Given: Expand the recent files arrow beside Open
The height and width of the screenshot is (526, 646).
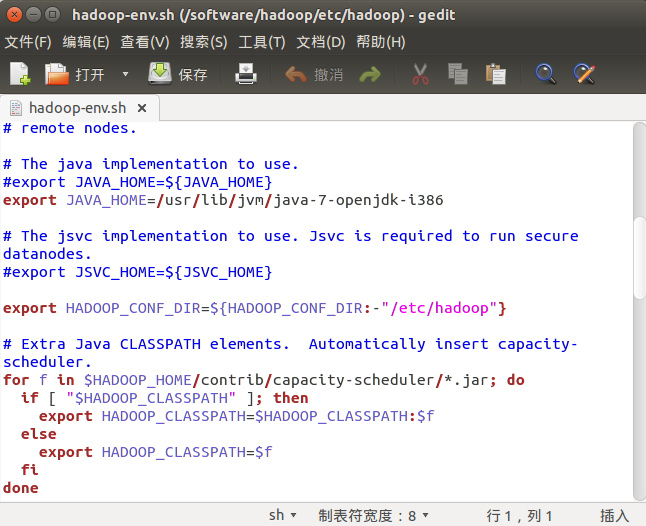Looking at the screenshot, I should pos(125,74).
